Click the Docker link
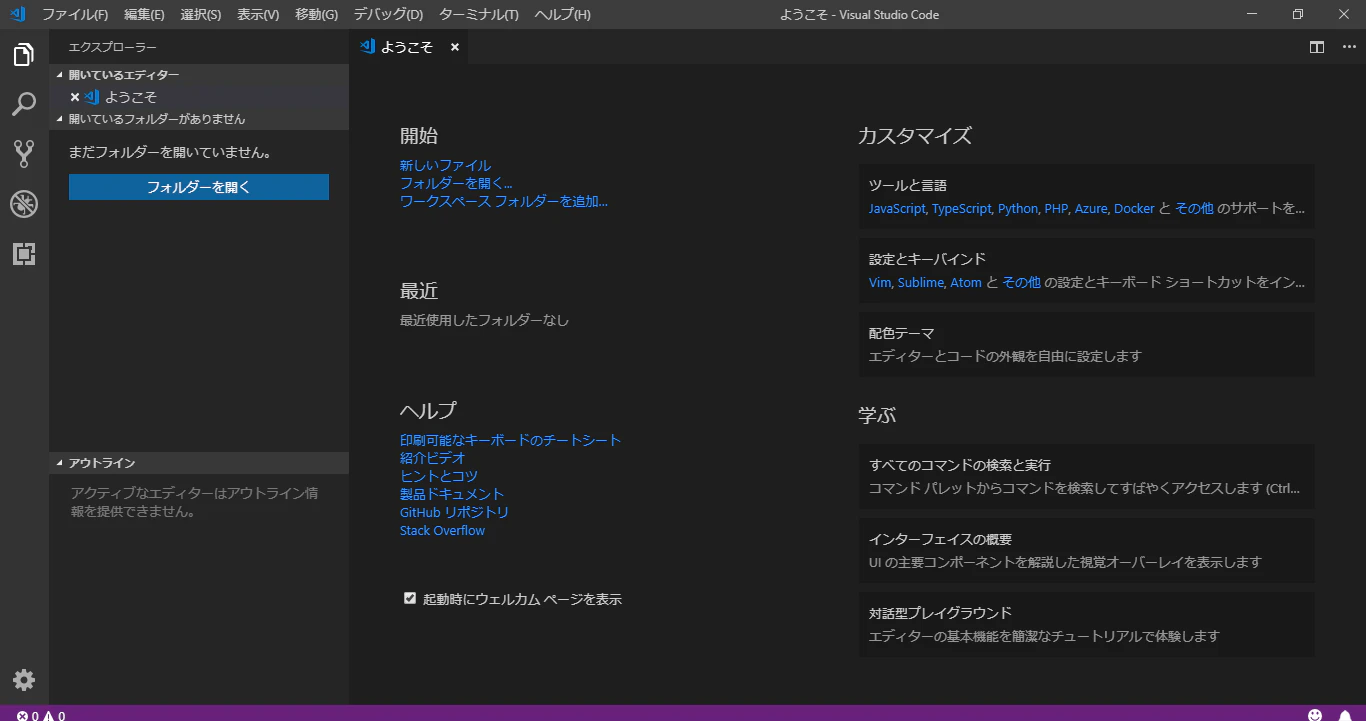 point(1134,209)
